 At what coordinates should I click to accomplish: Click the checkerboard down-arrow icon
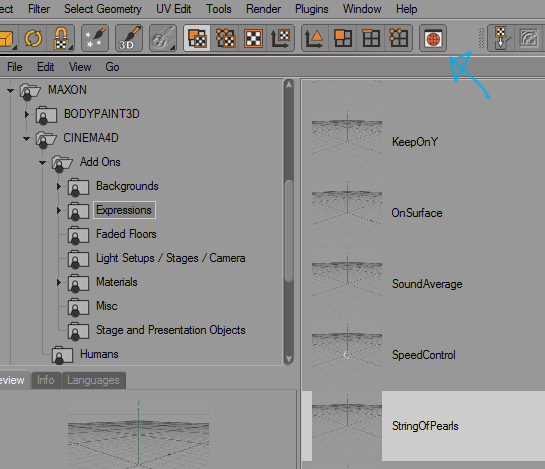[x=502, y=38]
